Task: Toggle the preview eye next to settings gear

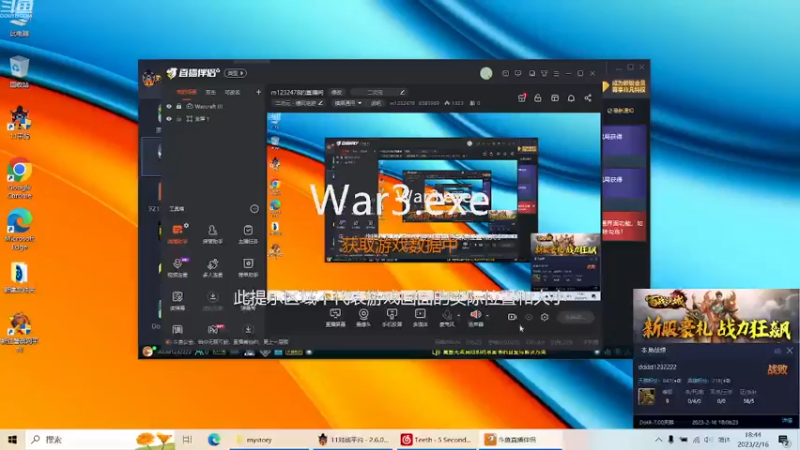Action: point(529,317)
